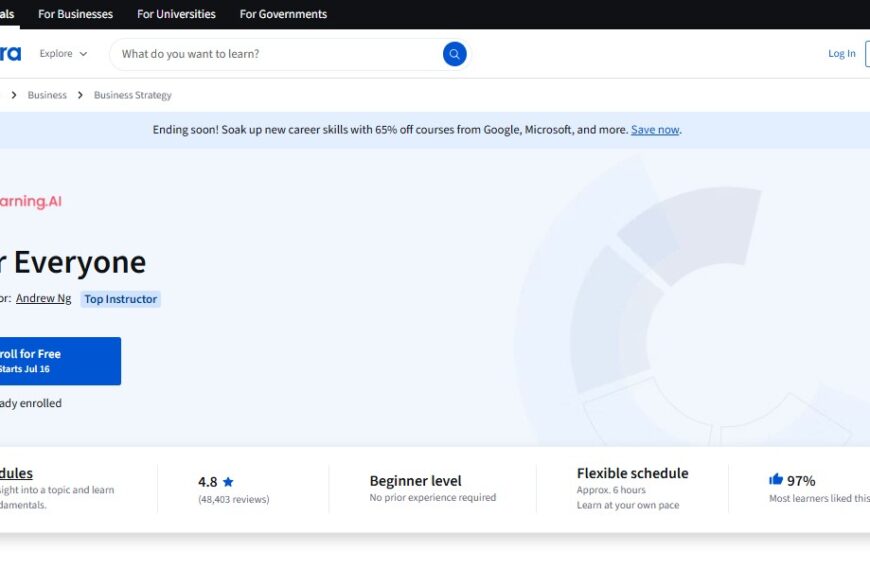Click the 48,403 reviews text
870x570 pixels.
tap(233, 499)
